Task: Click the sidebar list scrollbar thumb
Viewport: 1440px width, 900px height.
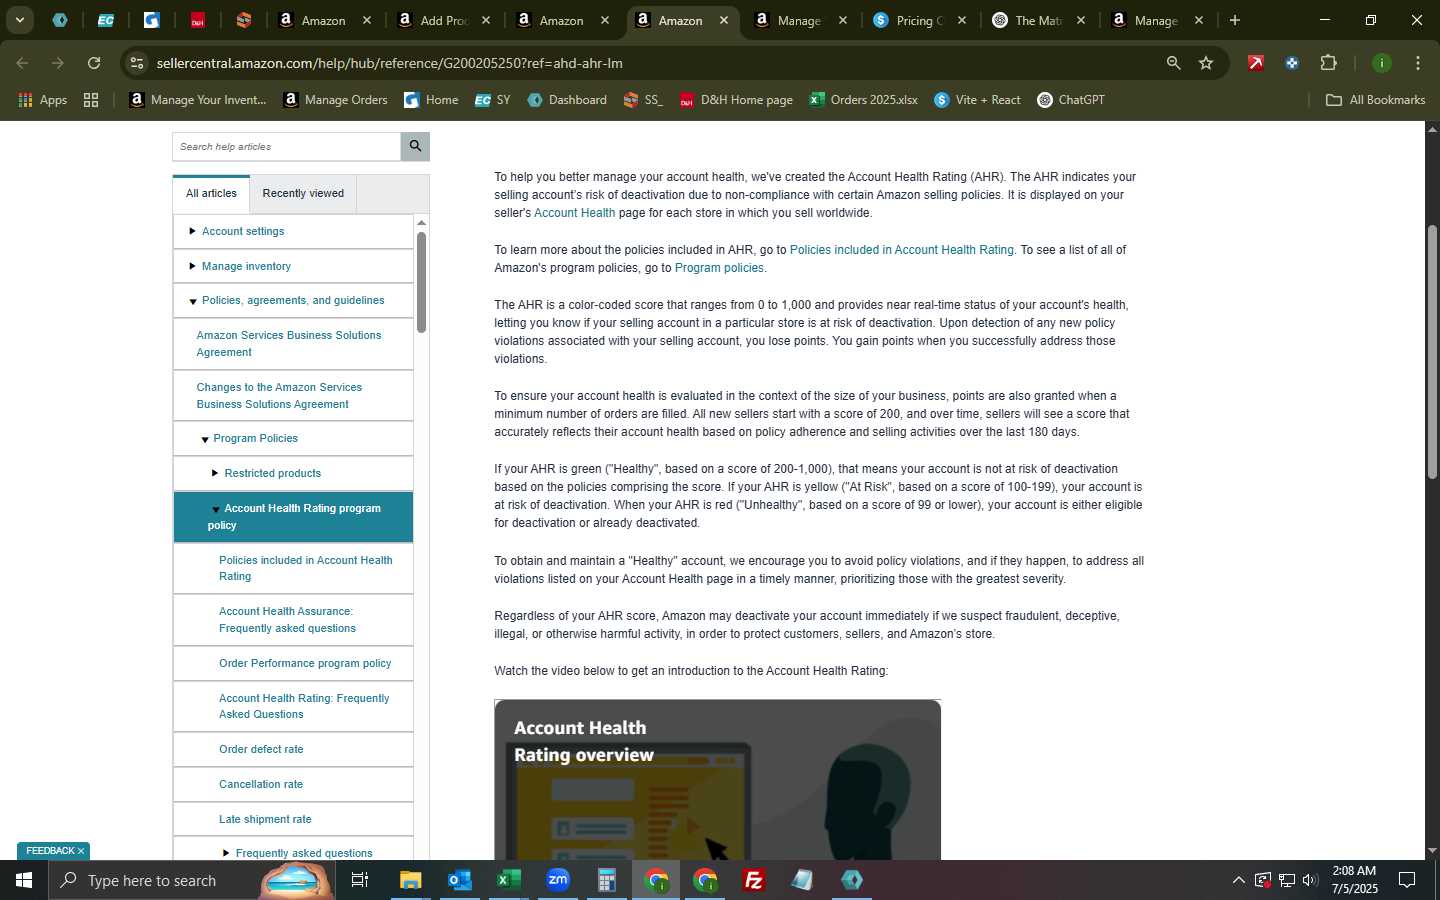Action: tap(421, 282)
